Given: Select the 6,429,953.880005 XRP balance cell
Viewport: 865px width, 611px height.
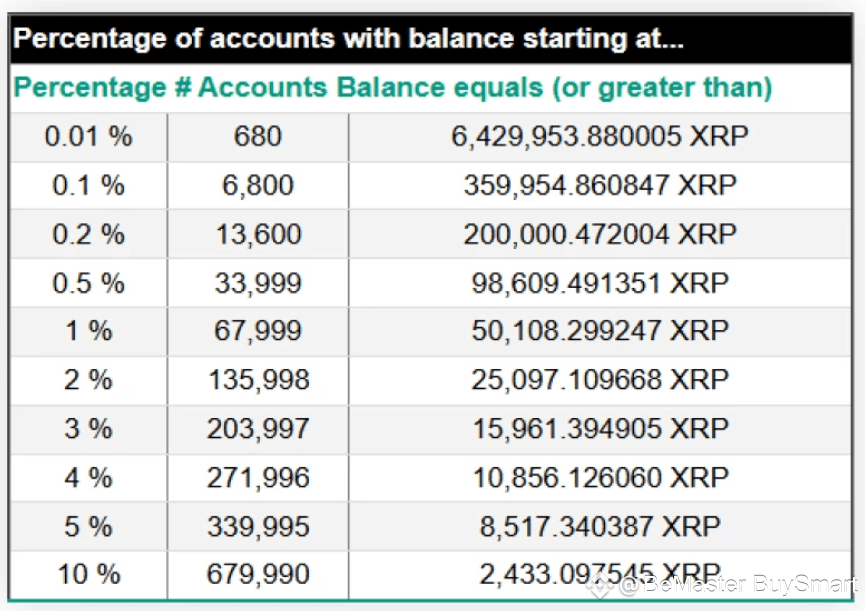Looking at the screenshot, I should click(x=600, y=137).
